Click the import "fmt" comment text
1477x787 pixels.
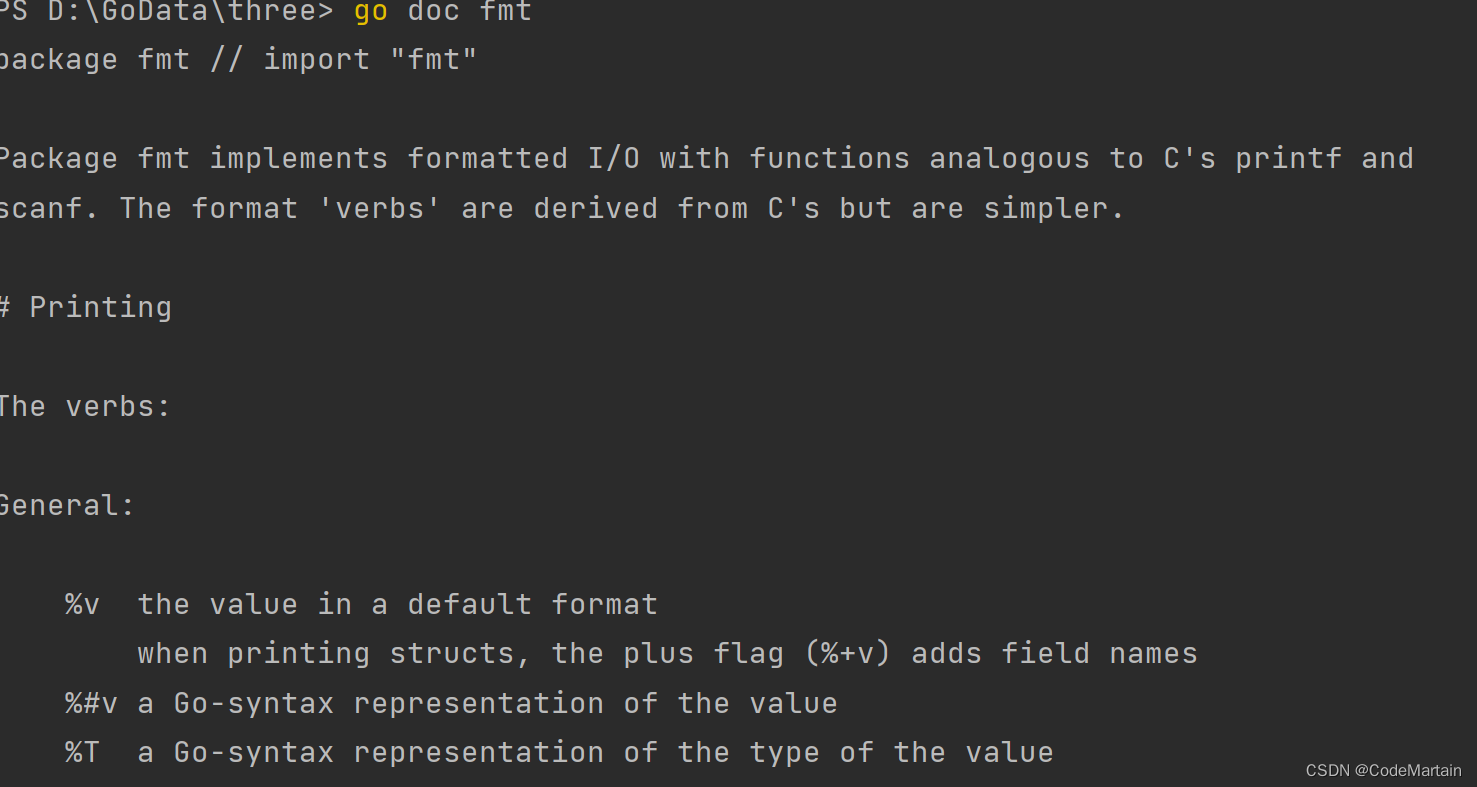point(370,60)
